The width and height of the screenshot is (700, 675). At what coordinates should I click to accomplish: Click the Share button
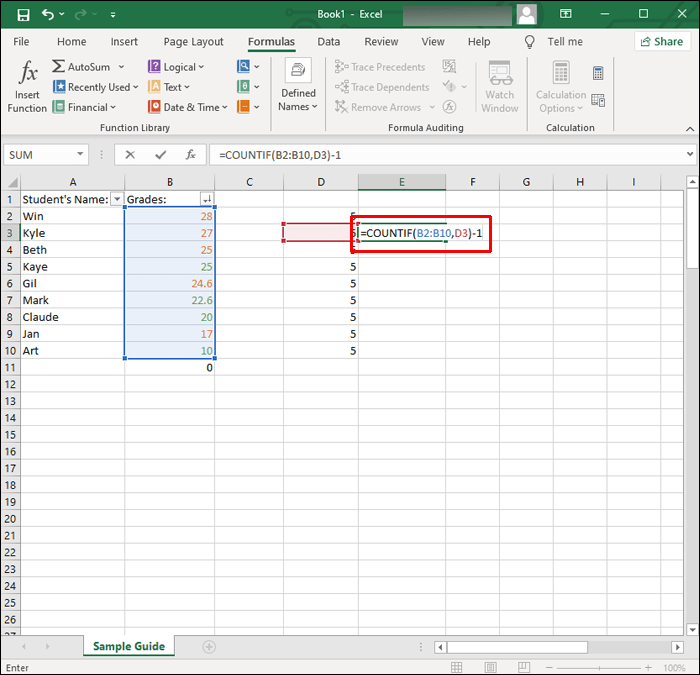(x=662, y=42)
